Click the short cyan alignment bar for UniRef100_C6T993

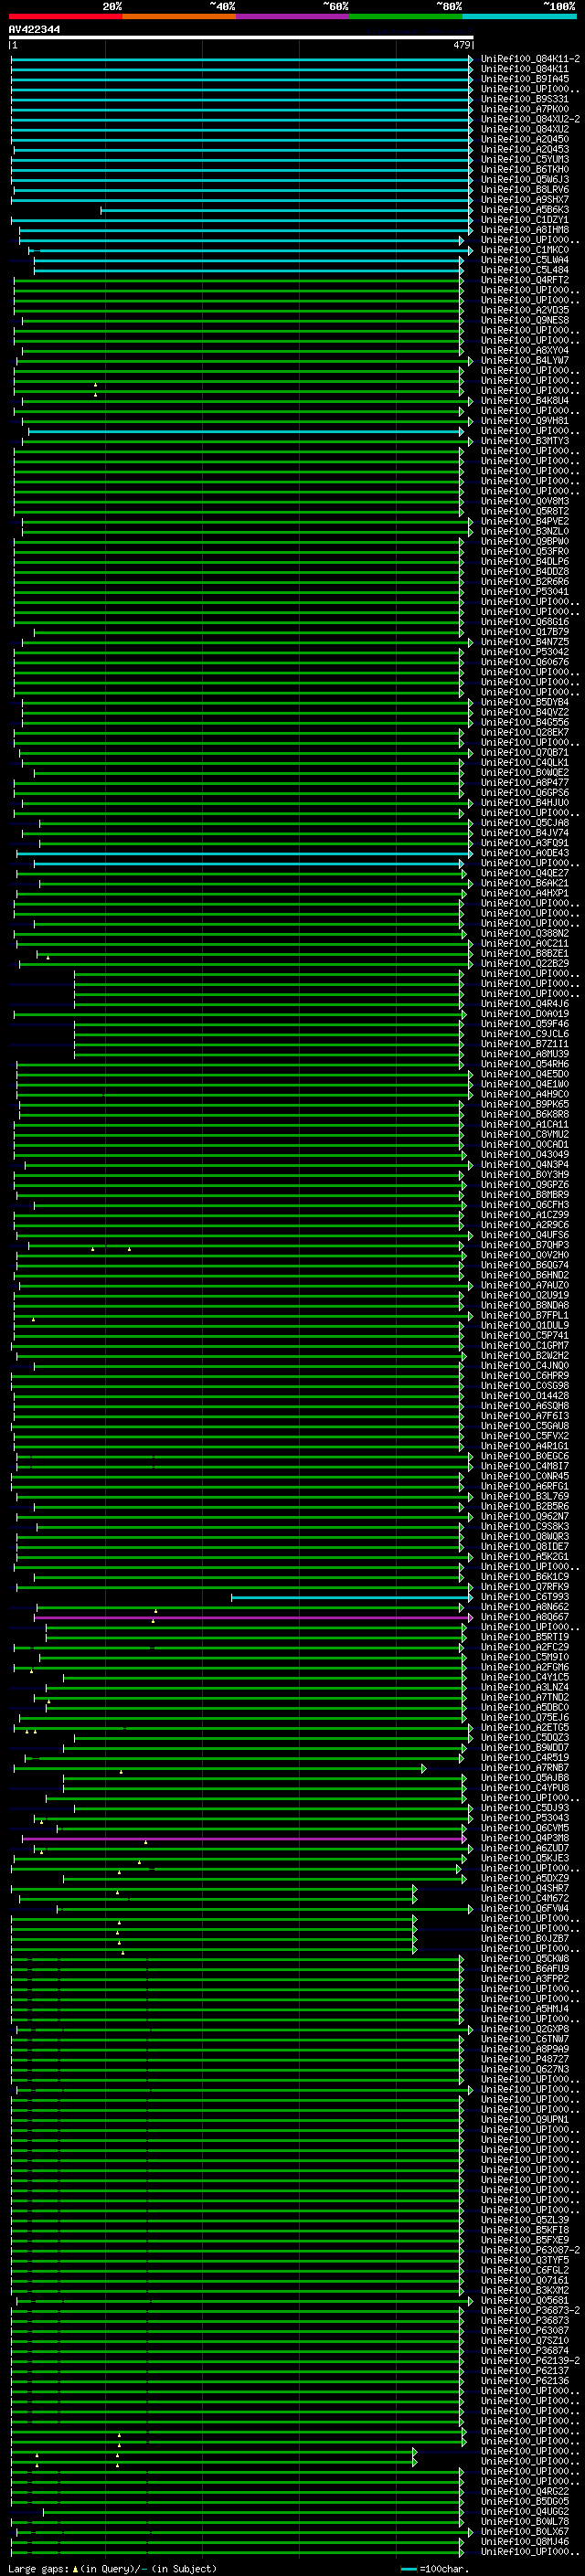(351, 1597)
